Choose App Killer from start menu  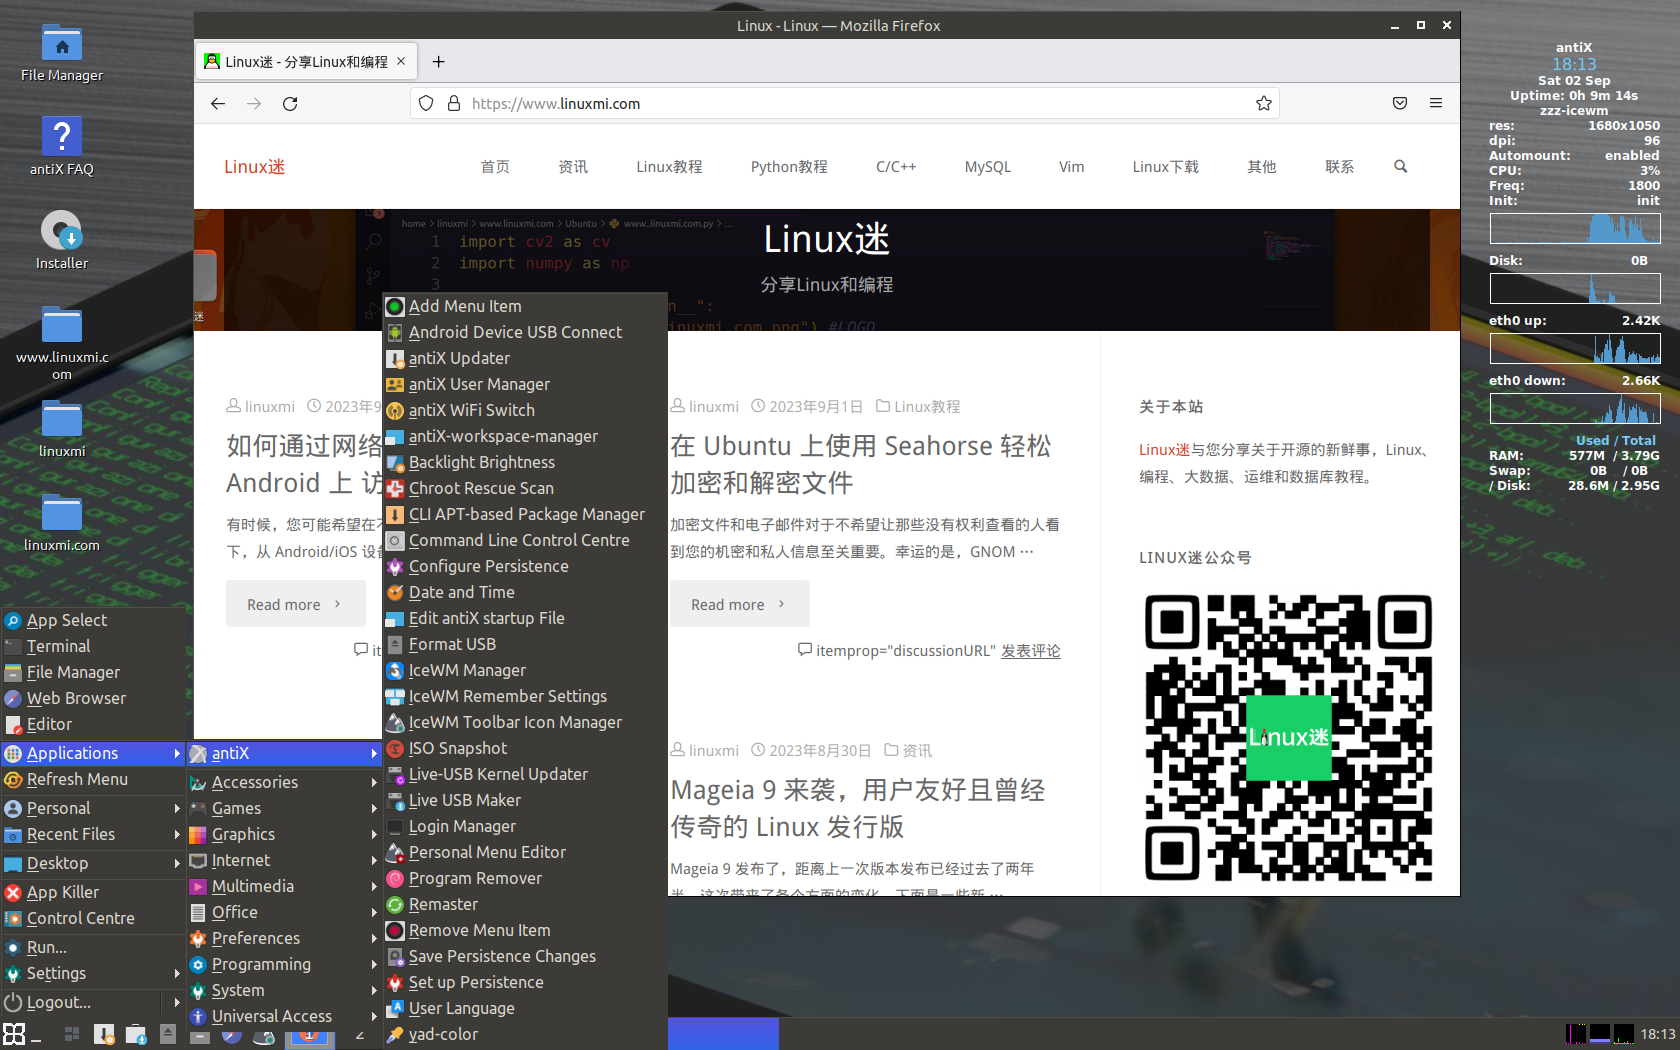[x=93, y=892]
